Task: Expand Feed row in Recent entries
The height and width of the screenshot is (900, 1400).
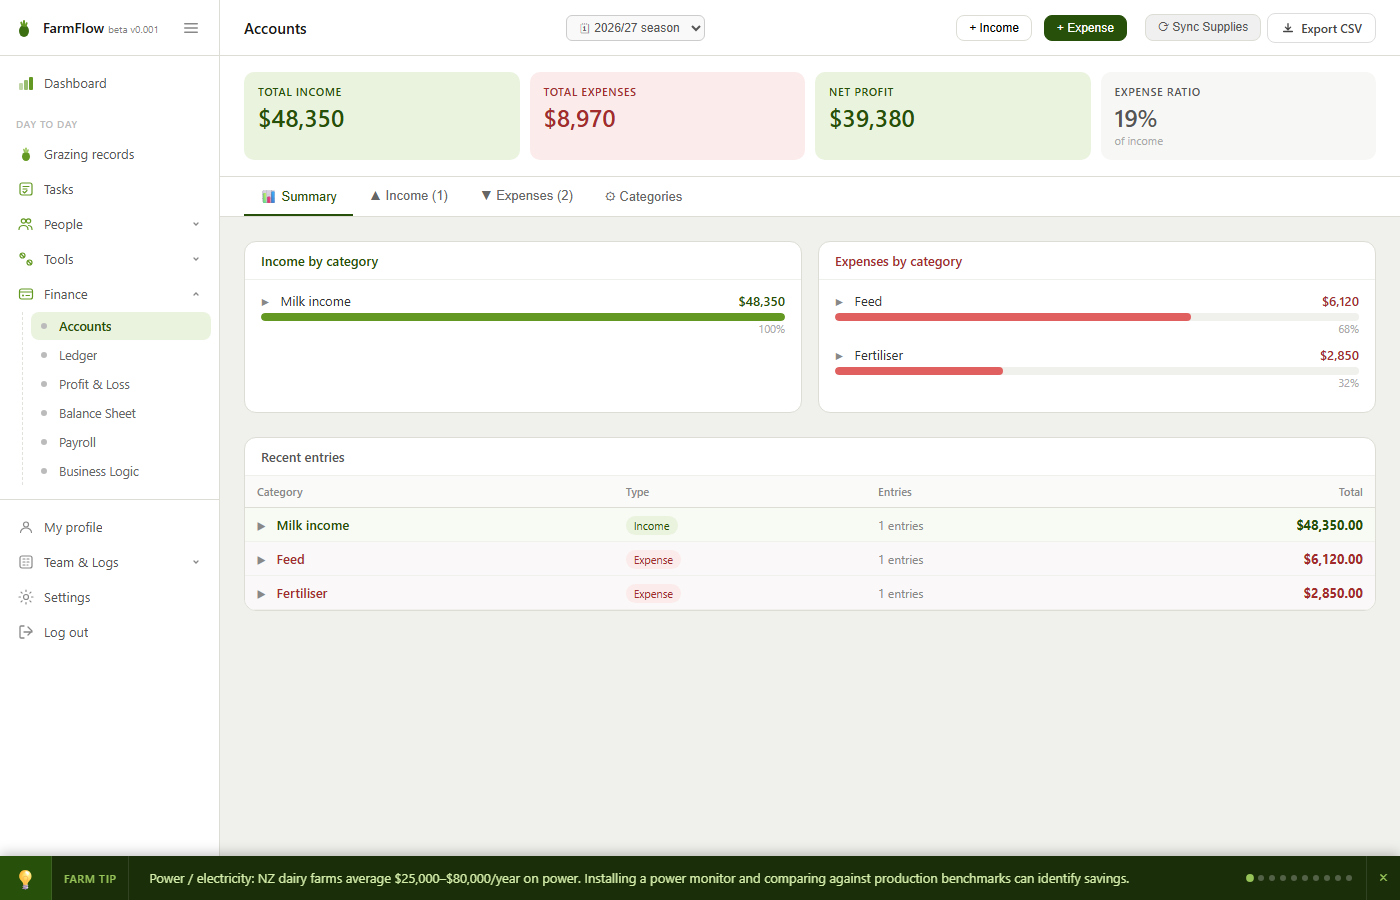Action: [261, 560]
